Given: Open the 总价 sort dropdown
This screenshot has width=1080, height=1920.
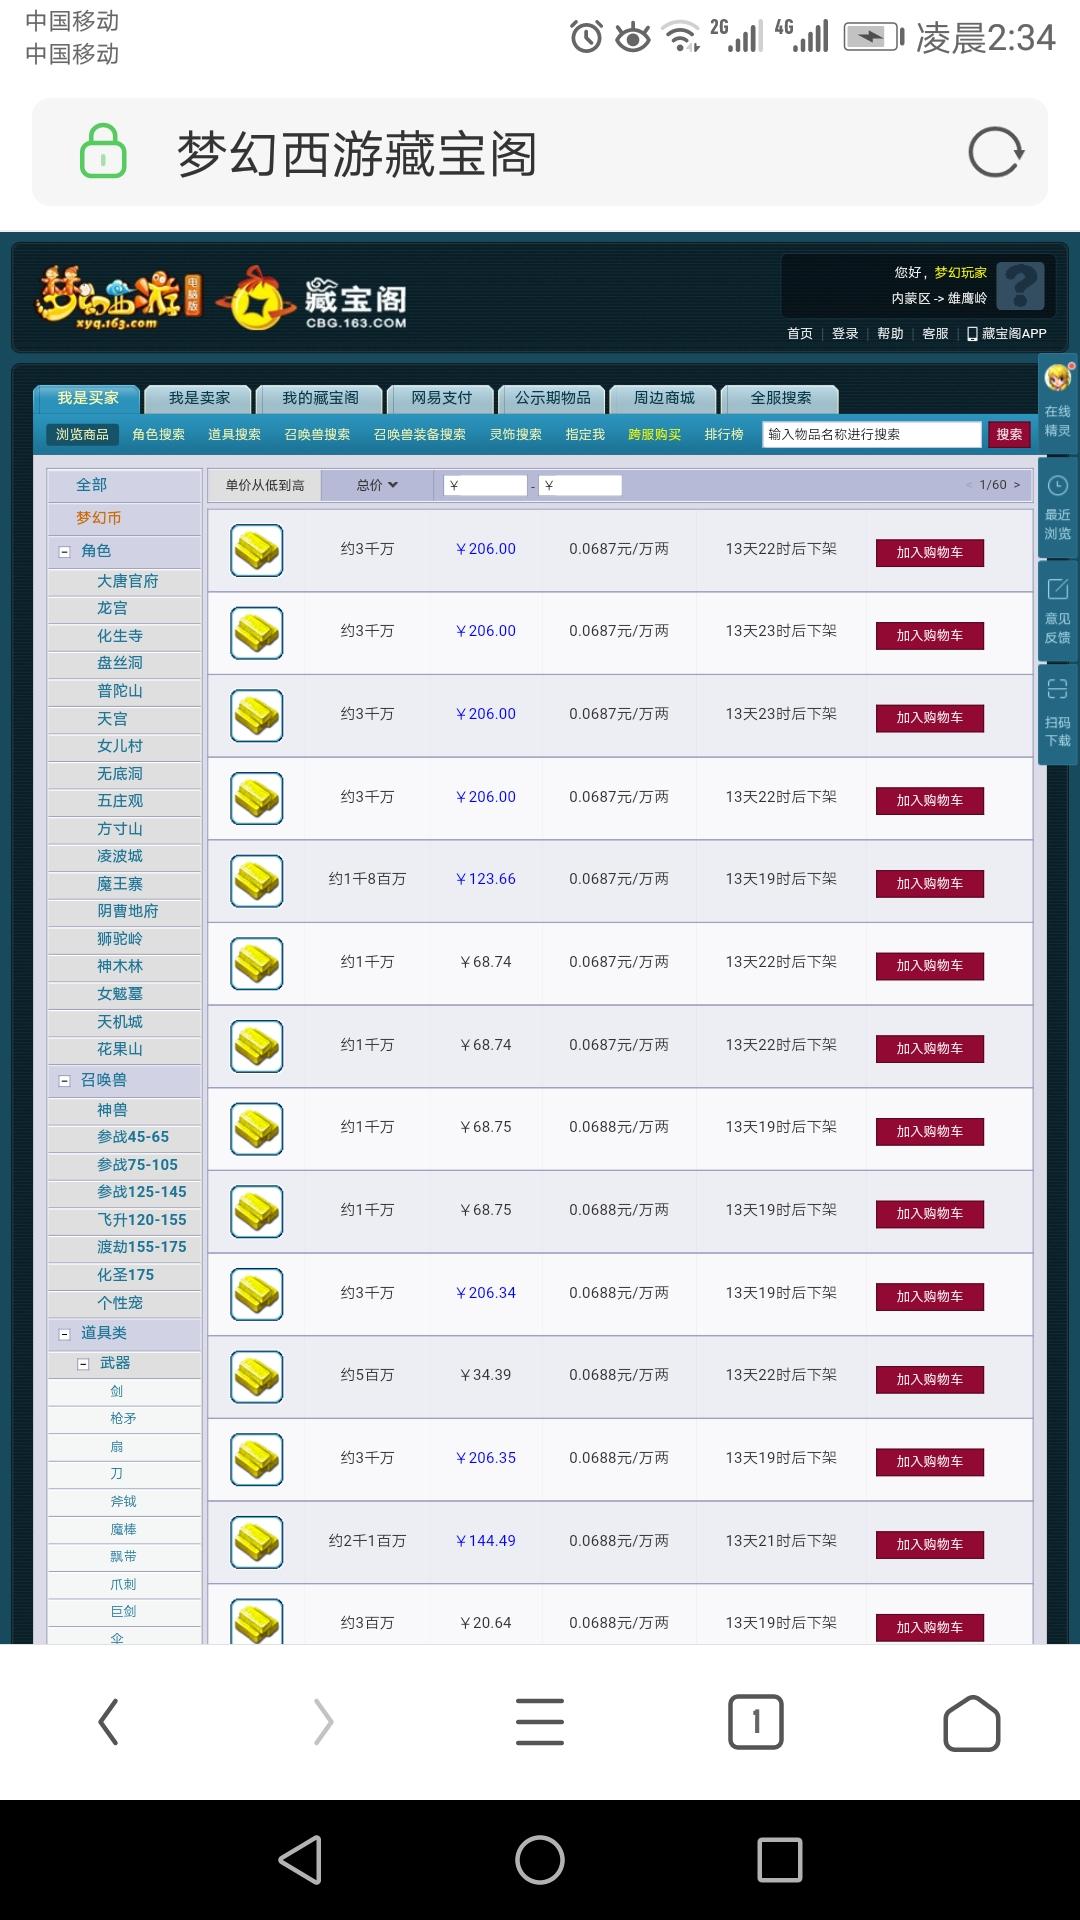Looking at the screenshot, I should click(x=377, y=485).
